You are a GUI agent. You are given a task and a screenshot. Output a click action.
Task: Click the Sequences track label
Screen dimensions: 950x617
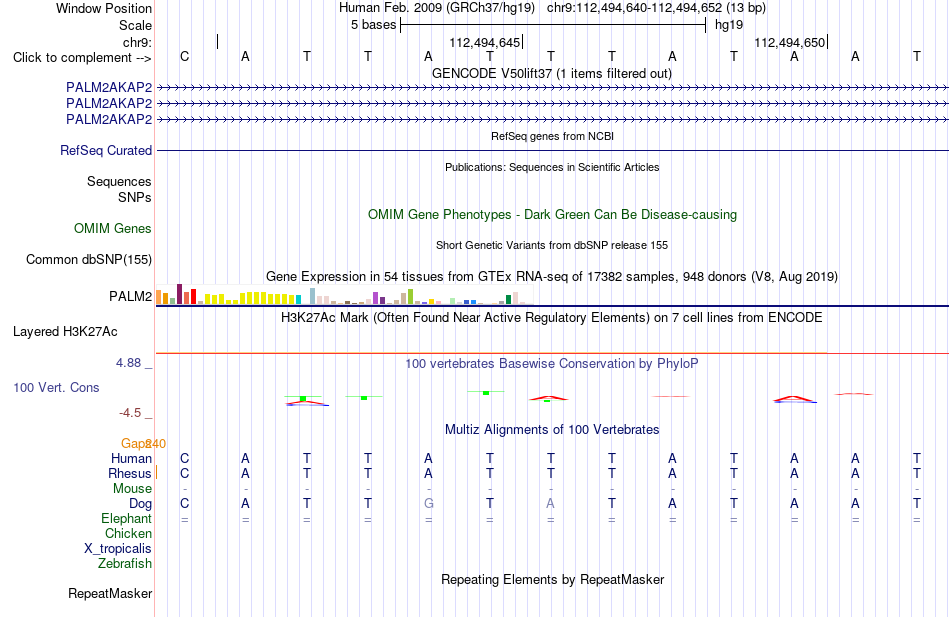(119, 181)
